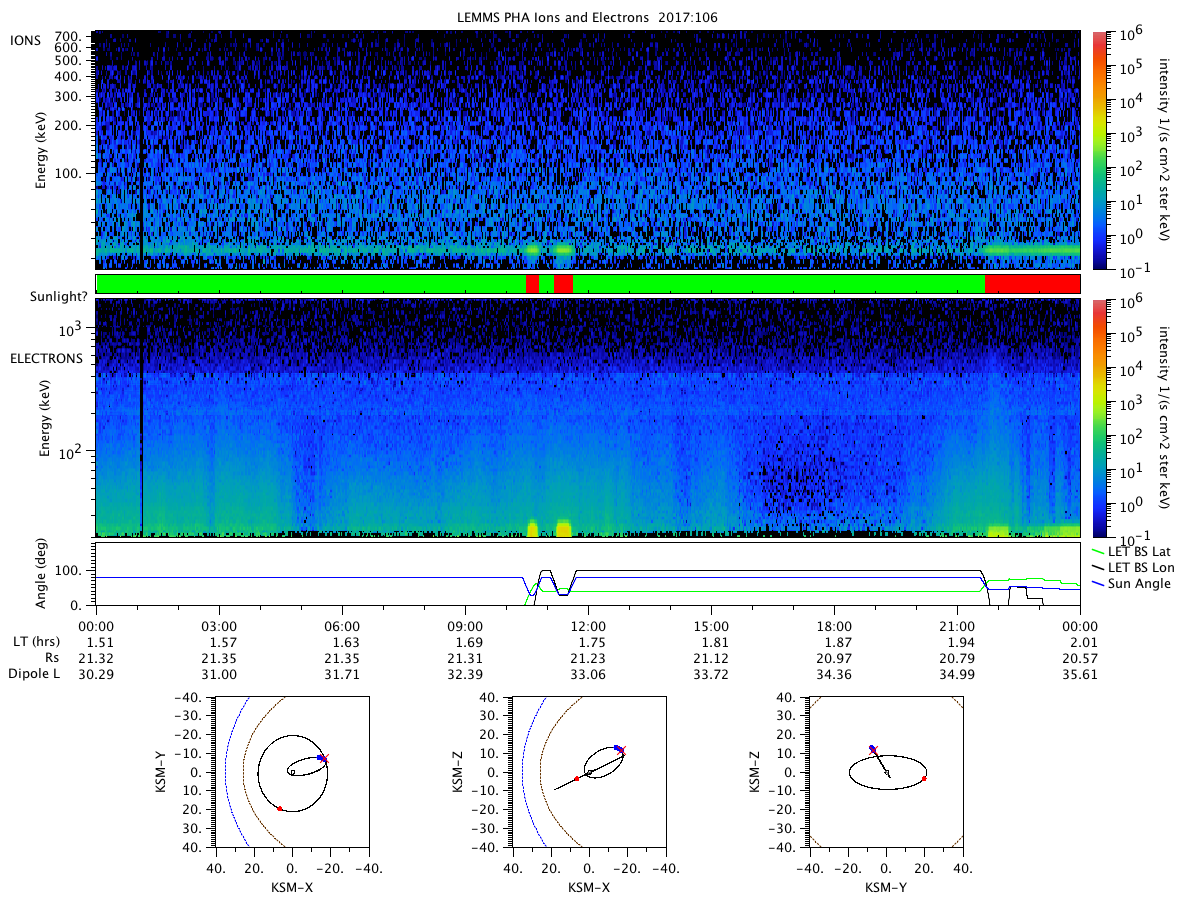Screen dimensions: 1200x900
Task: Click the electrons intensity color bar
Action: tap(1100, 418)
